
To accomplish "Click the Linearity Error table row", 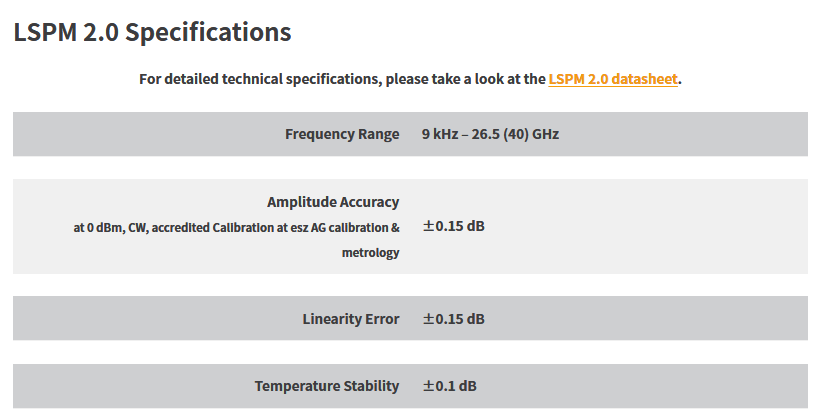I will [410, 318].
